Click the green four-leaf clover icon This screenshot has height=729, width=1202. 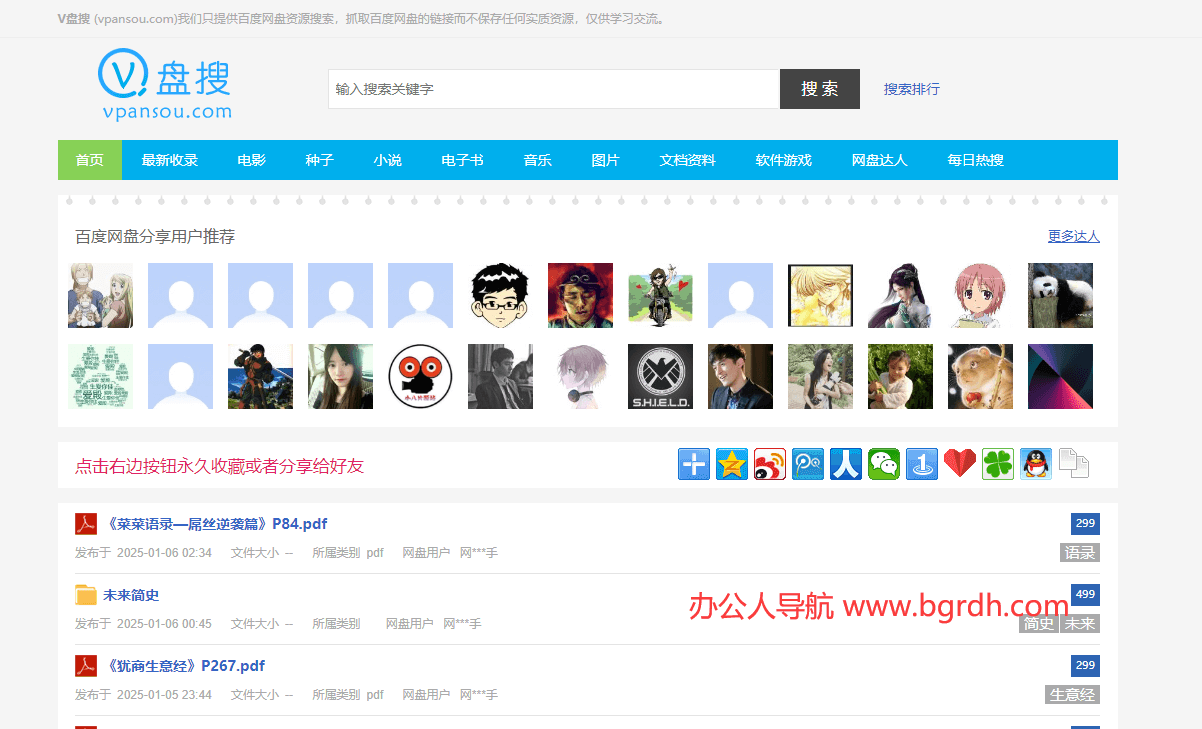tap(998, 464)
